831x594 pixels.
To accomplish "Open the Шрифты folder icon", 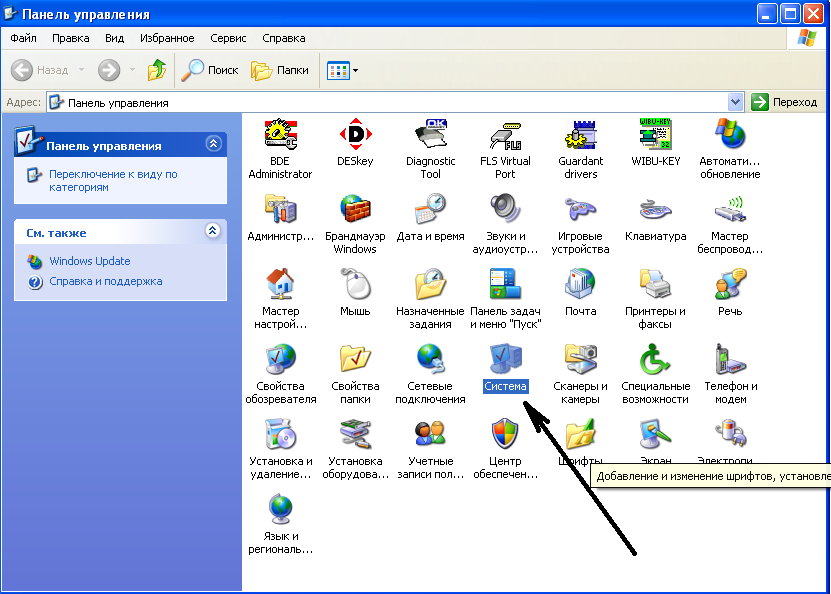I will 580,435.
